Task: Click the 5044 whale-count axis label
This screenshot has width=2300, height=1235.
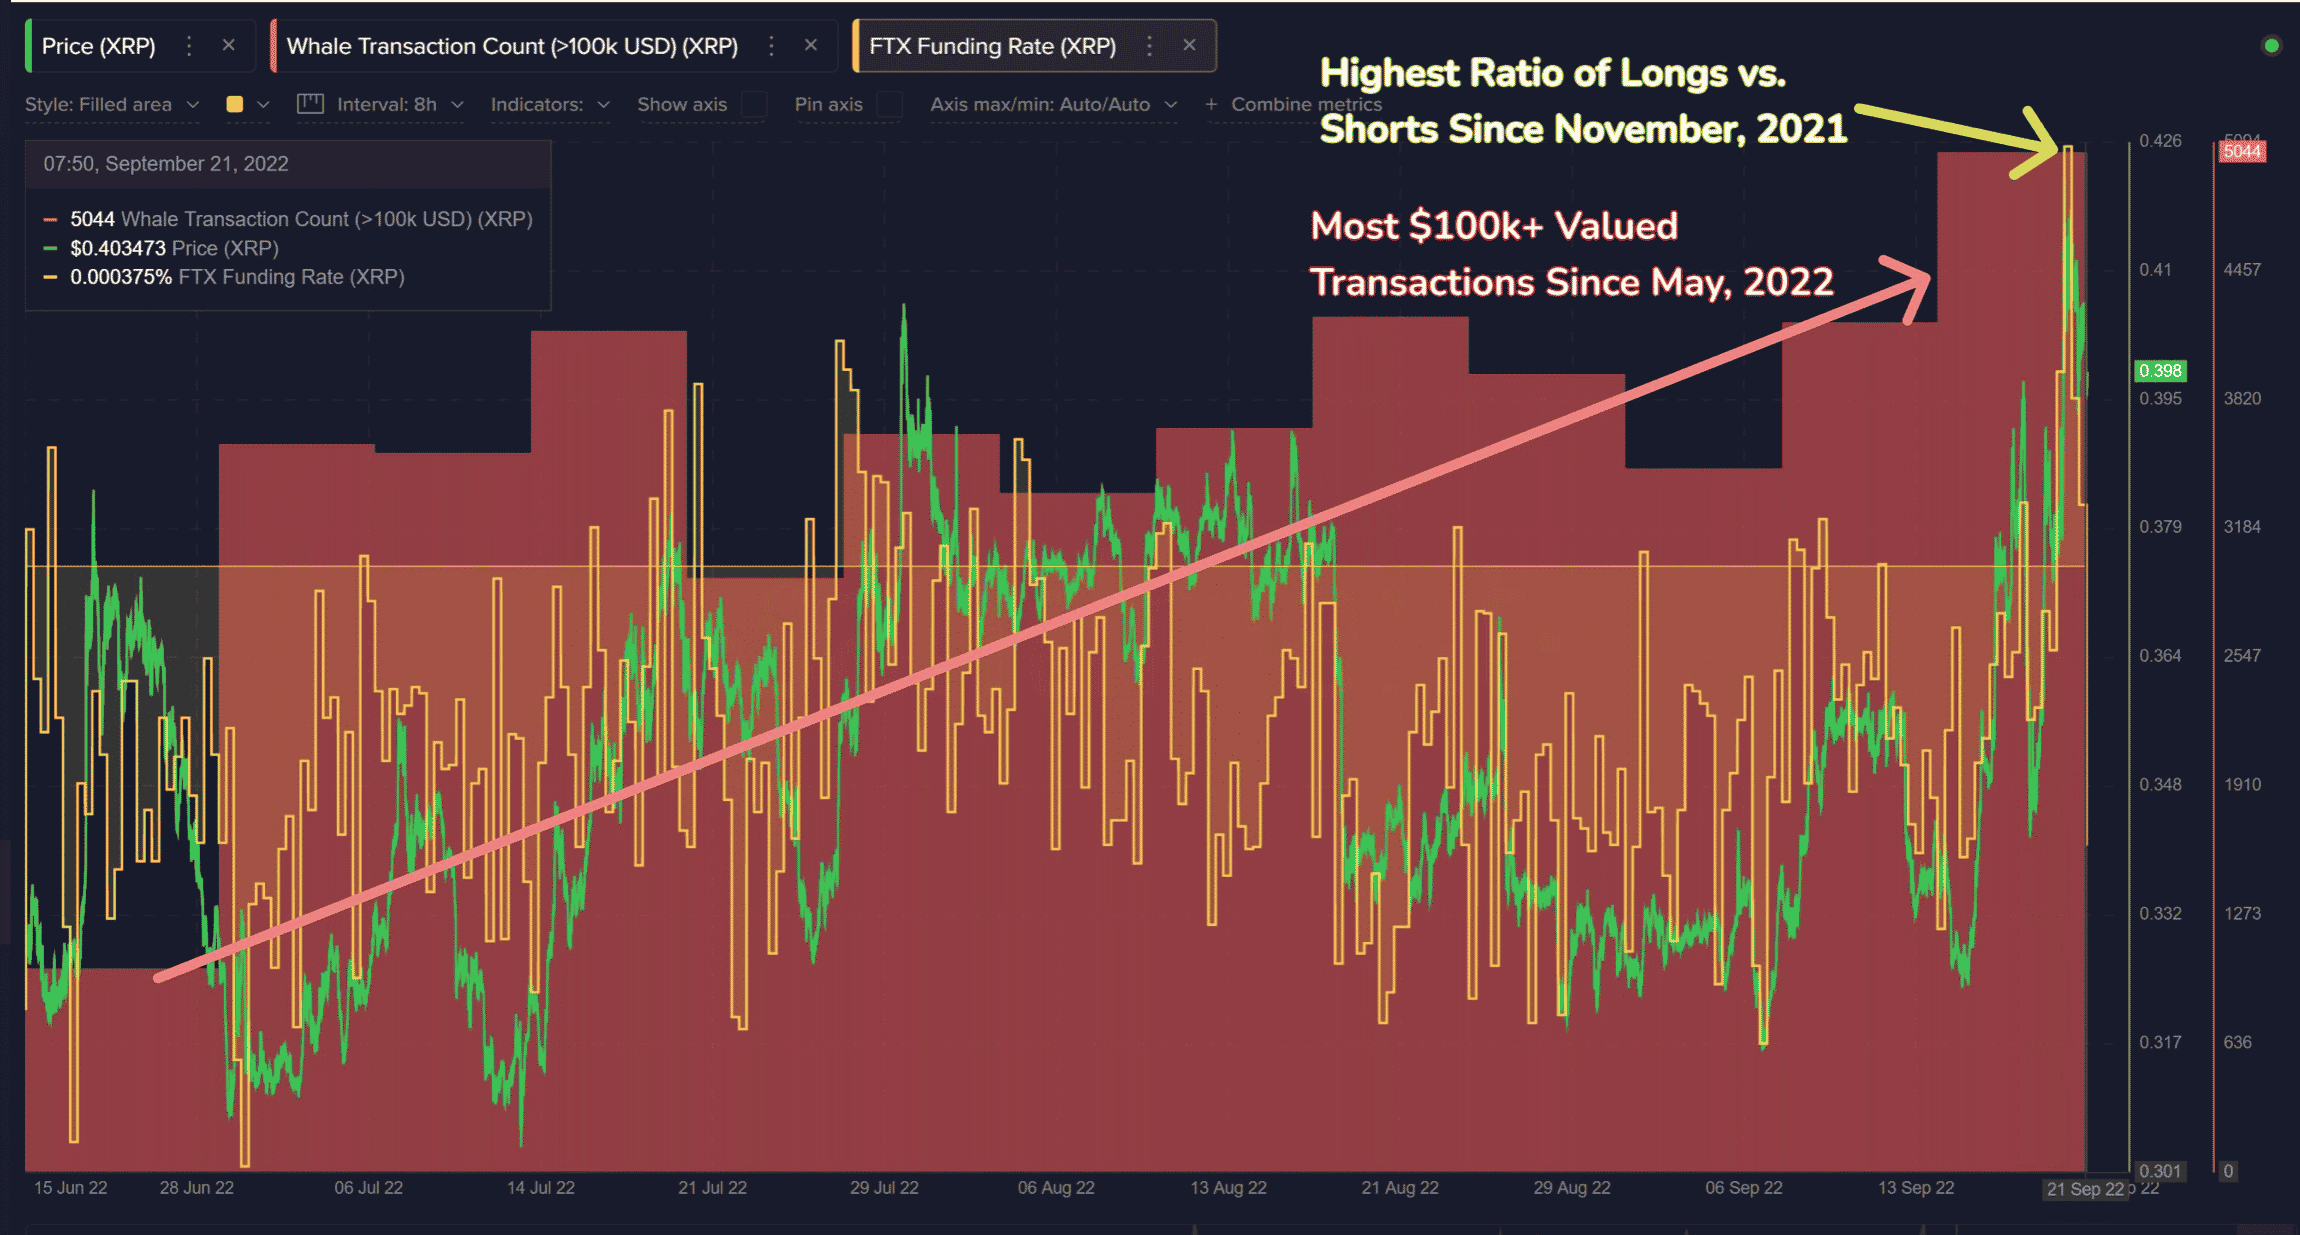Action: 2241,152
